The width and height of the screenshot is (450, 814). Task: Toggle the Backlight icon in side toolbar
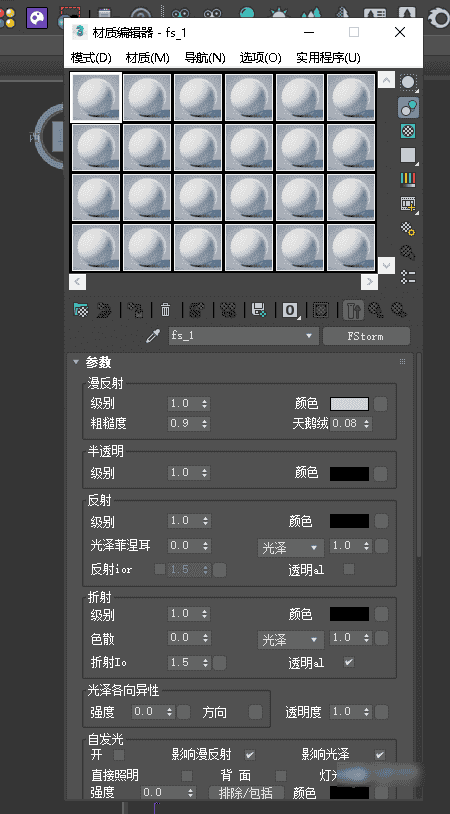click(408, 108)
